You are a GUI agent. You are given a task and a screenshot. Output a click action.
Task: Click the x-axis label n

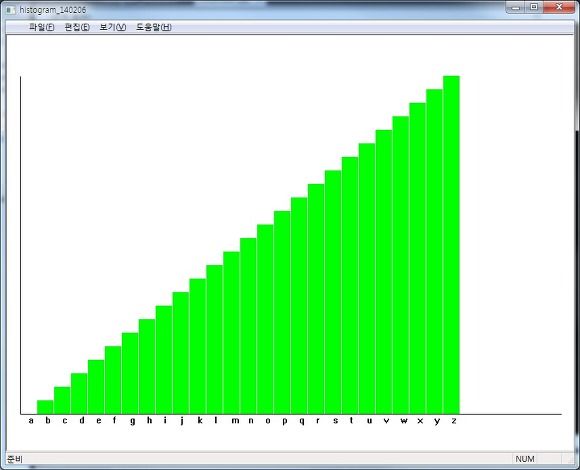pos(251,420)
